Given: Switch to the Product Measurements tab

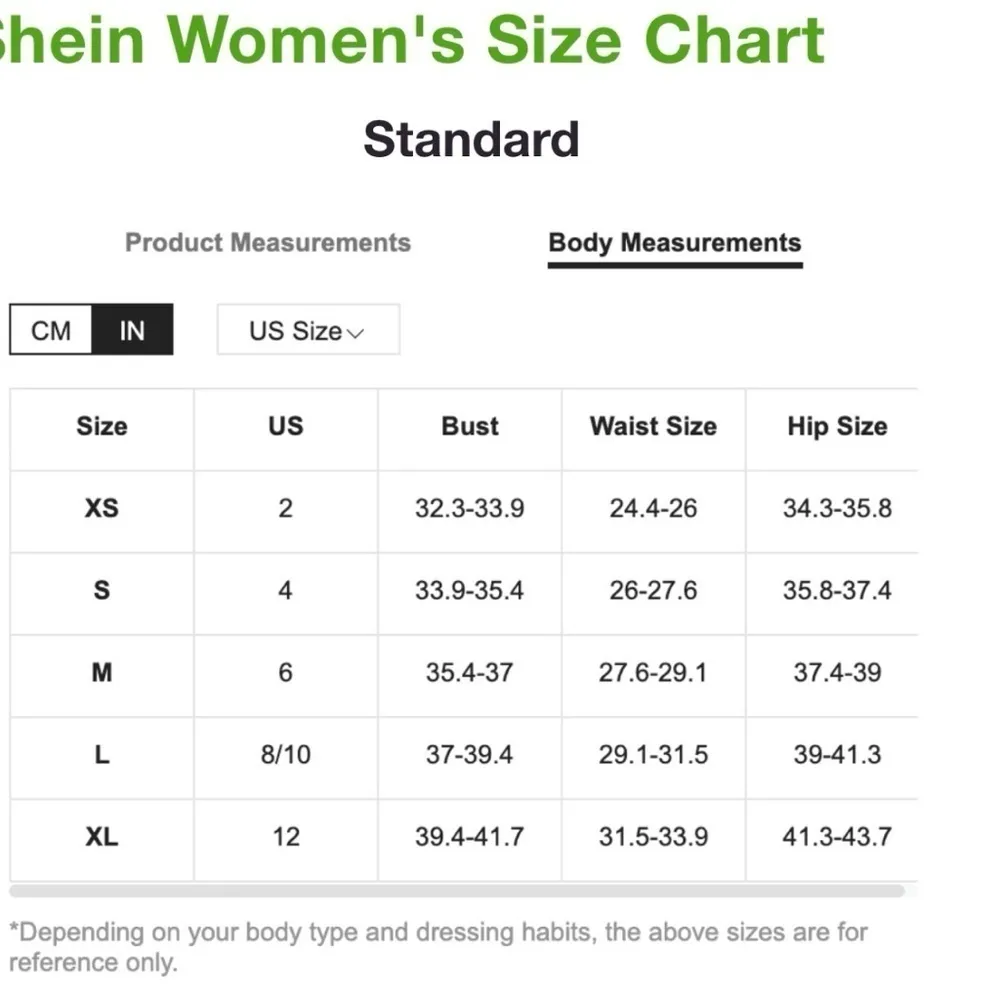Looking at the screenshot, I should pyautogui.click(x=267, y=243).
